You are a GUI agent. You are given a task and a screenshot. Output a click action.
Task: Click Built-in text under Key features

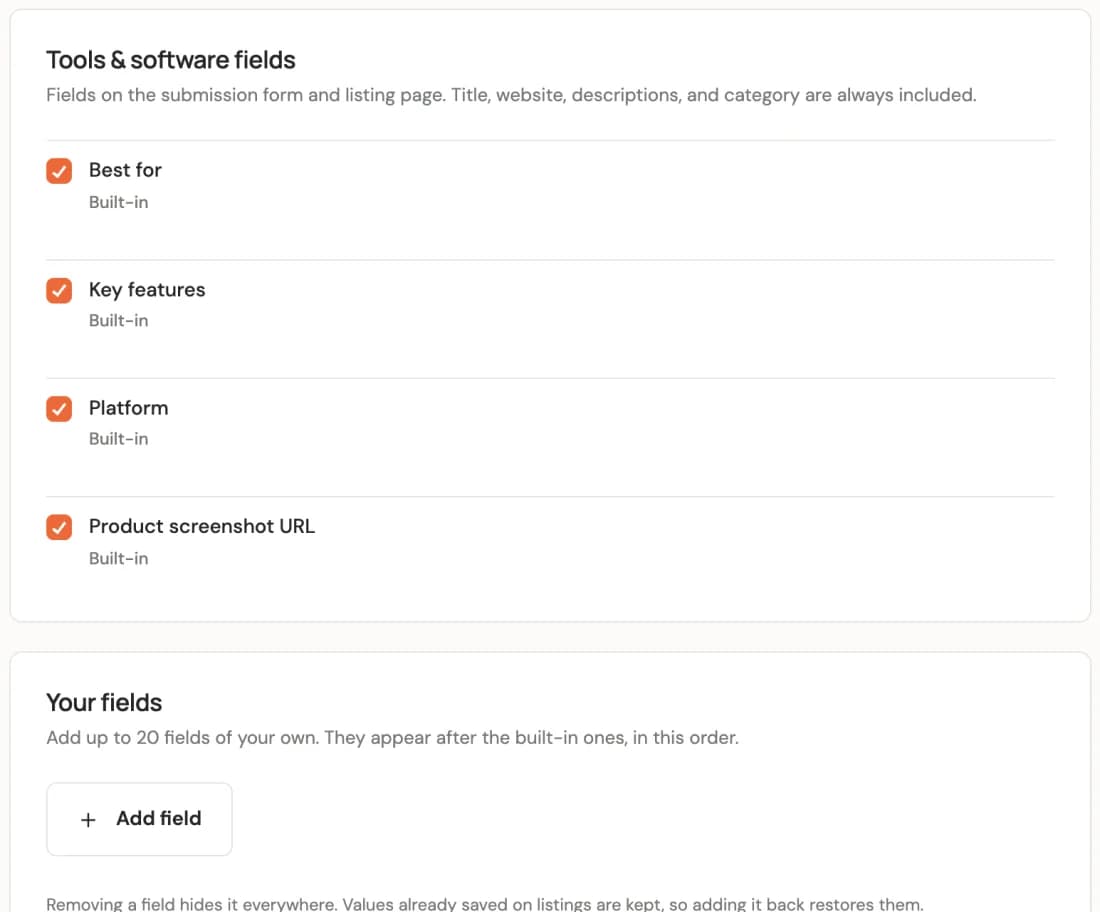[x=119, y=321]
